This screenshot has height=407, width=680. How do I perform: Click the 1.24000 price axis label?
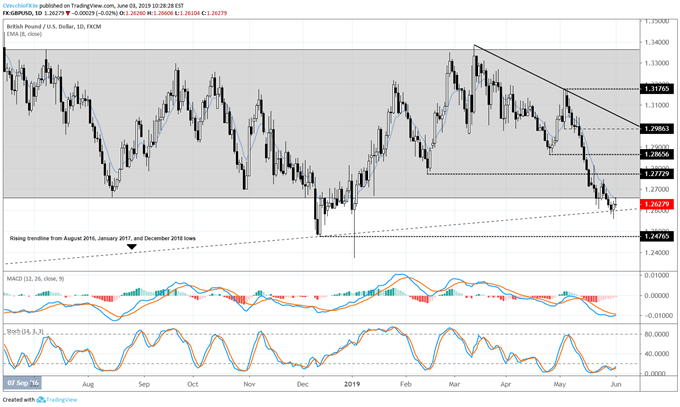click(657, 253)
